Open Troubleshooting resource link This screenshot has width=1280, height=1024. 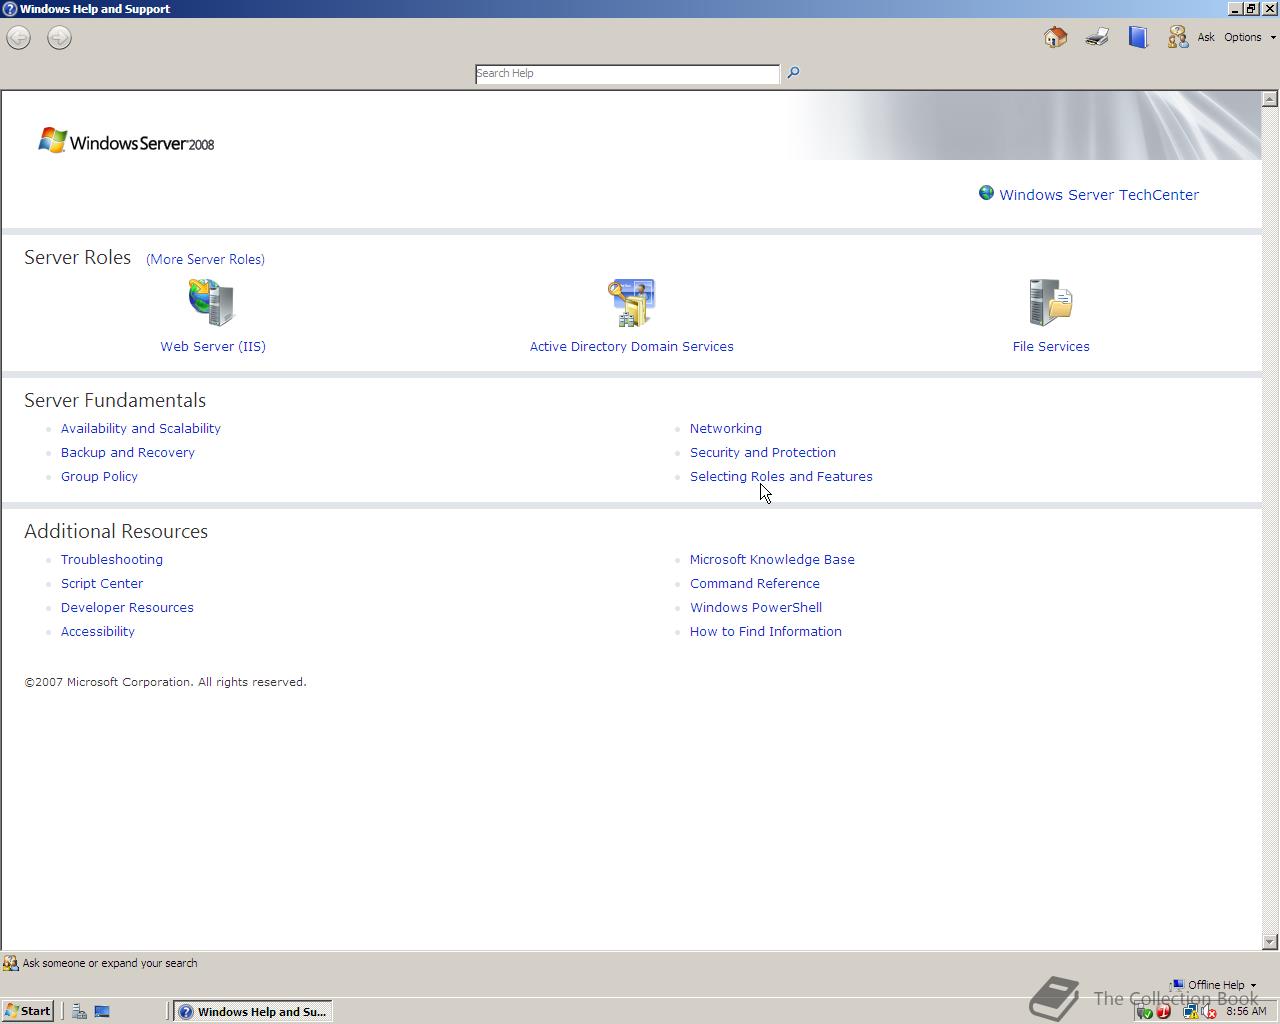[112, 559]
